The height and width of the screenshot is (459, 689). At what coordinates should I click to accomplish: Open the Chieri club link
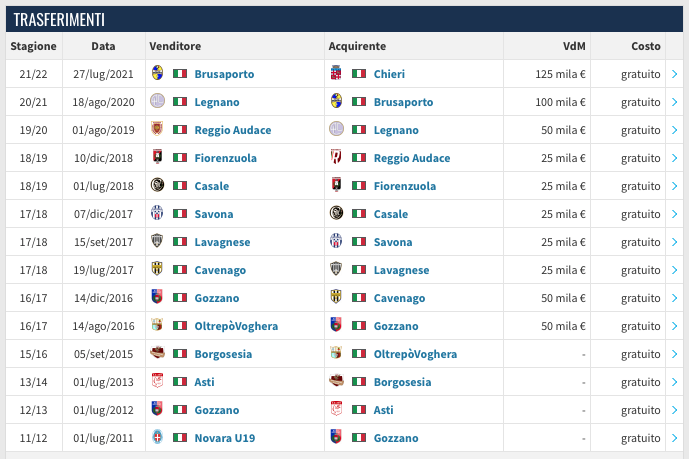click(389, 74)
